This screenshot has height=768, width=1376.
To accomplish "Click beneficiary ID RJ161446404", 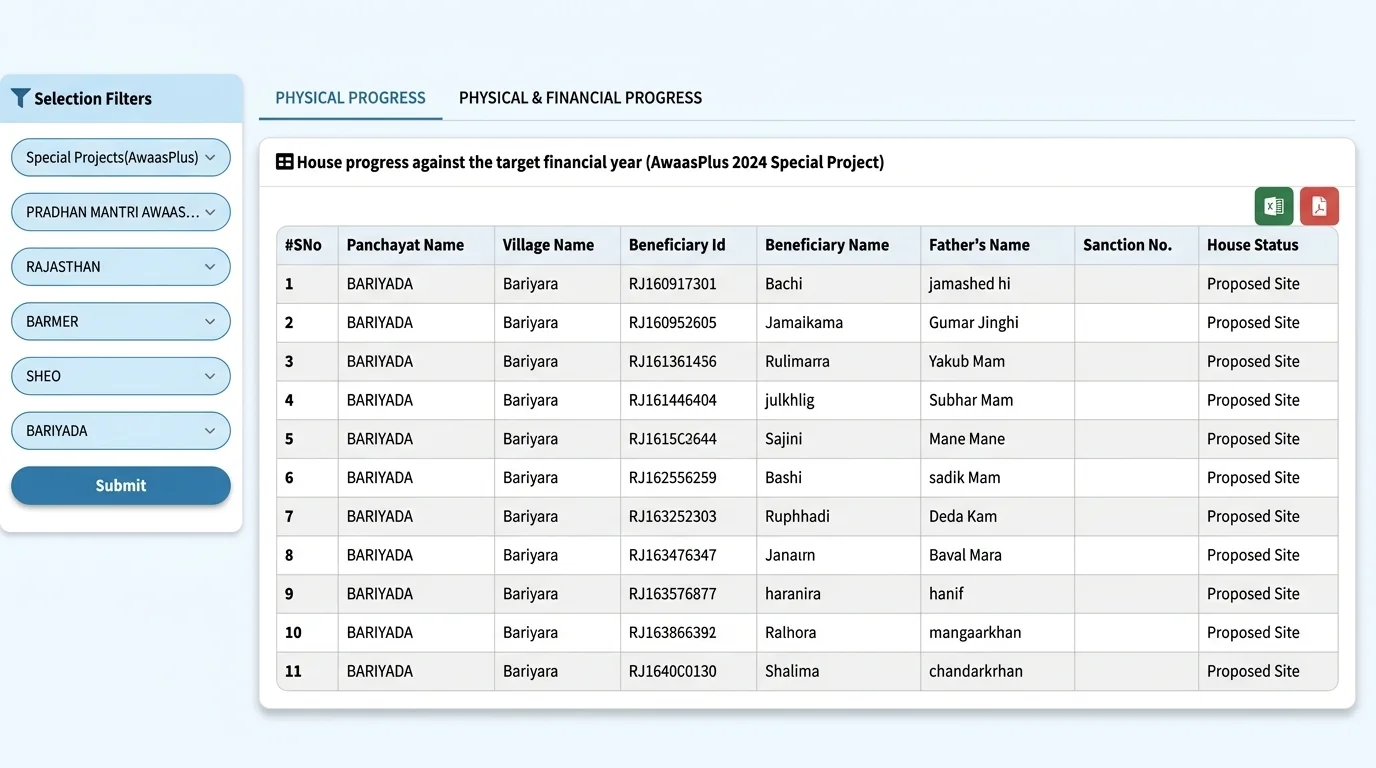I will coord(673,400).
